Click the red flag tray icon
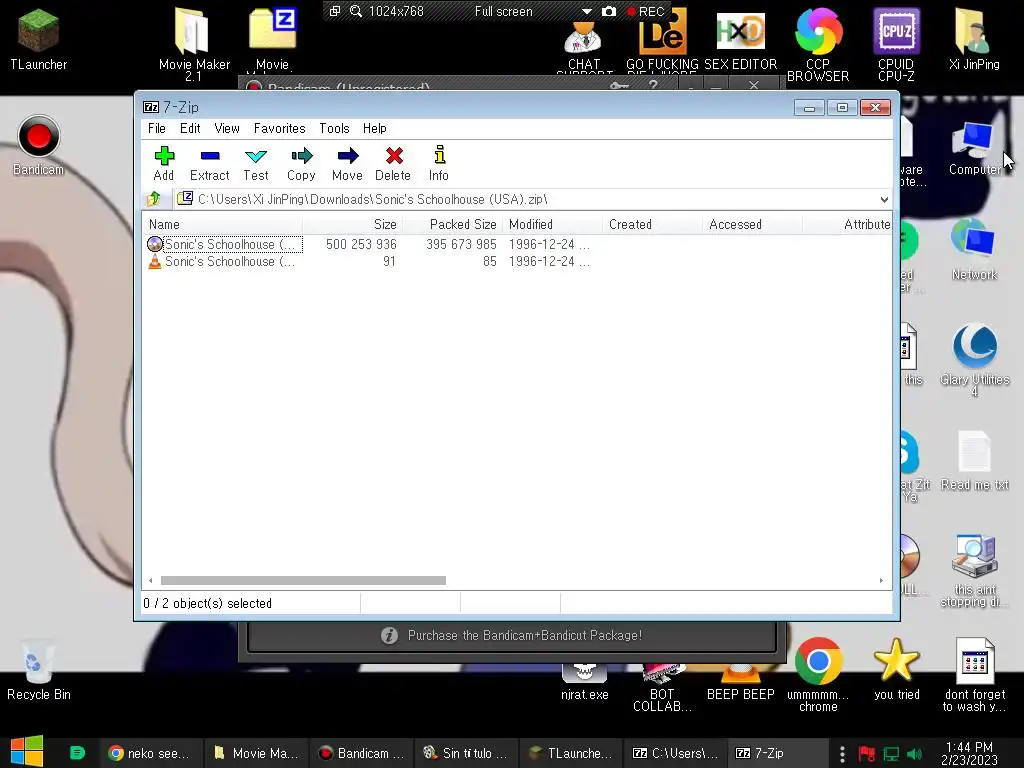This screenshot has width=1024, height=768. (867, 754)
